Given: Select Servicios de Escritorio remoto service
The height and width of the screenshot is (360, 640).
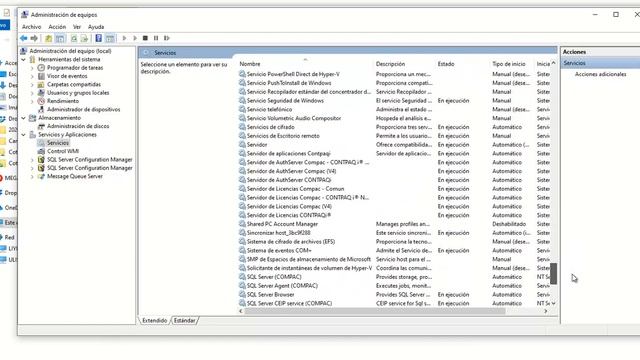Looking at the screenshot, I should (283, 136).
